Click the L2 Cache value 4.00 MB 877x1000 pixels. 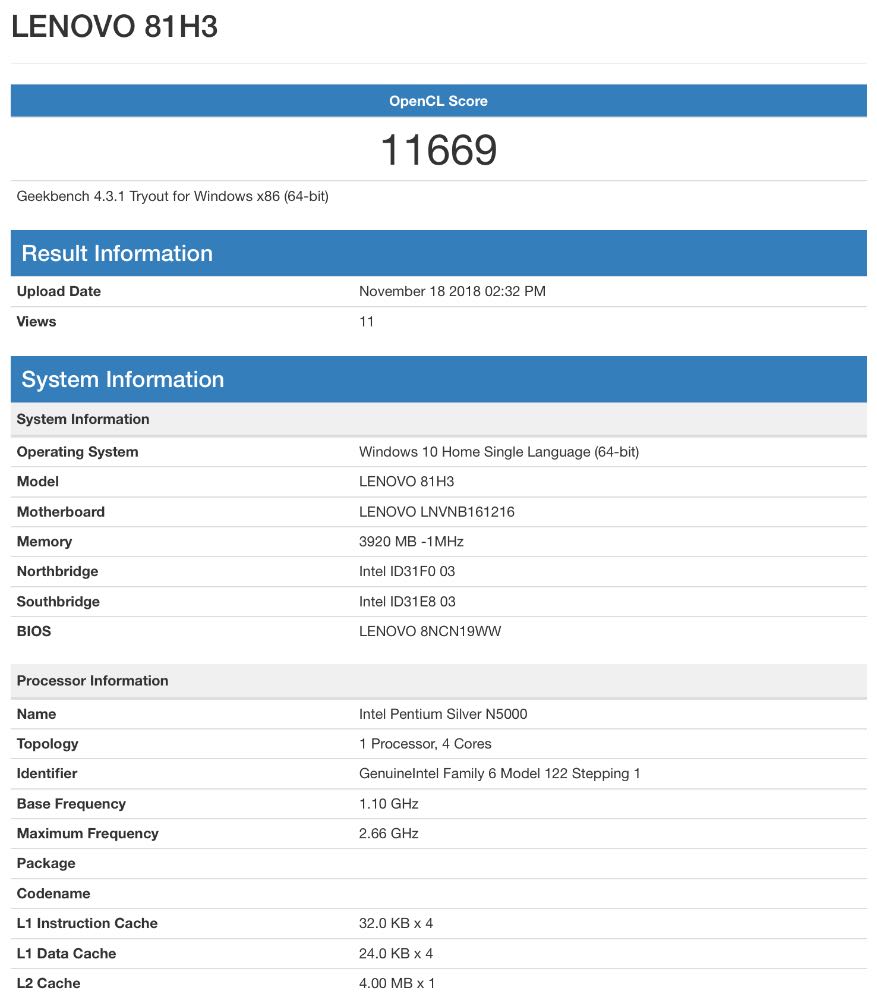pos(396,983)
